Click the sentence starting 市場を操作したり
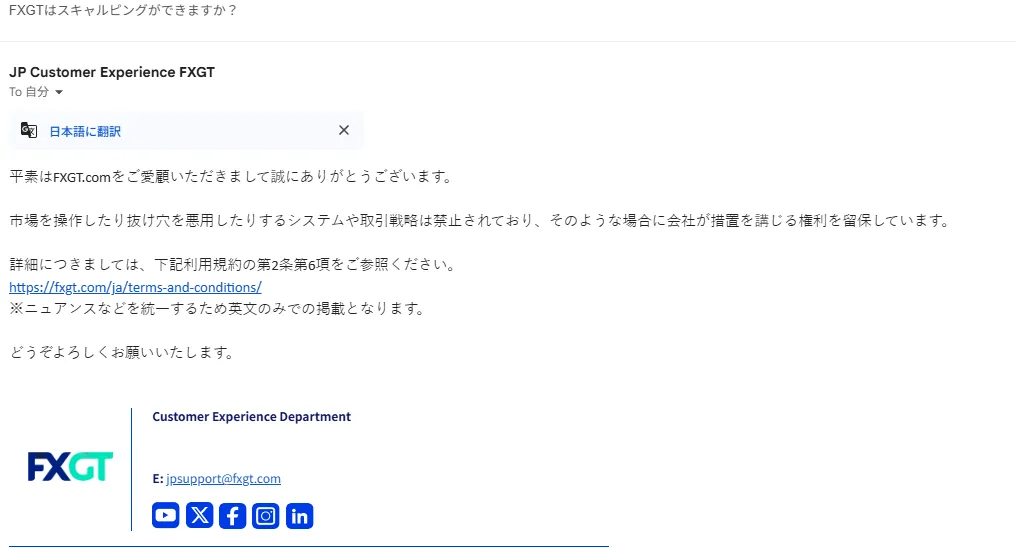Screen dimensions: 1016x548 pyautogui.click(x=481, y=220)
